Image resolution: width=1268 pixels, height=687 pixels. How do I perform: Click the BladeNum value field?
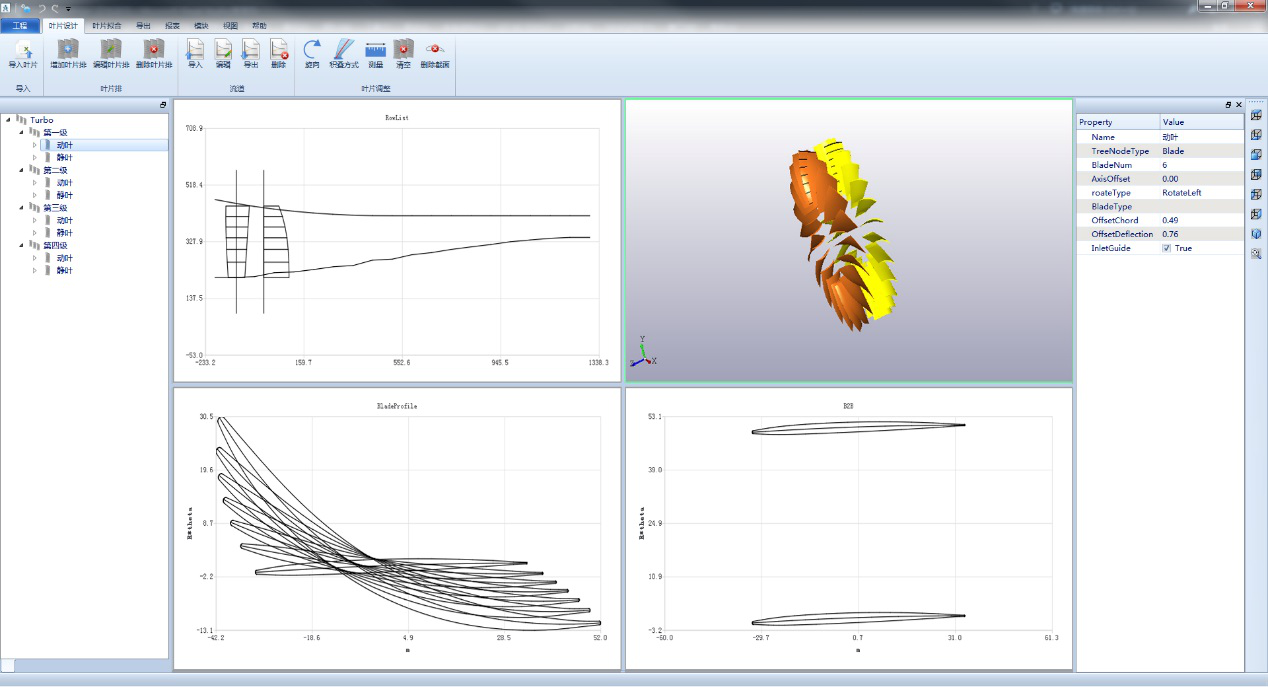point(1202,165)
